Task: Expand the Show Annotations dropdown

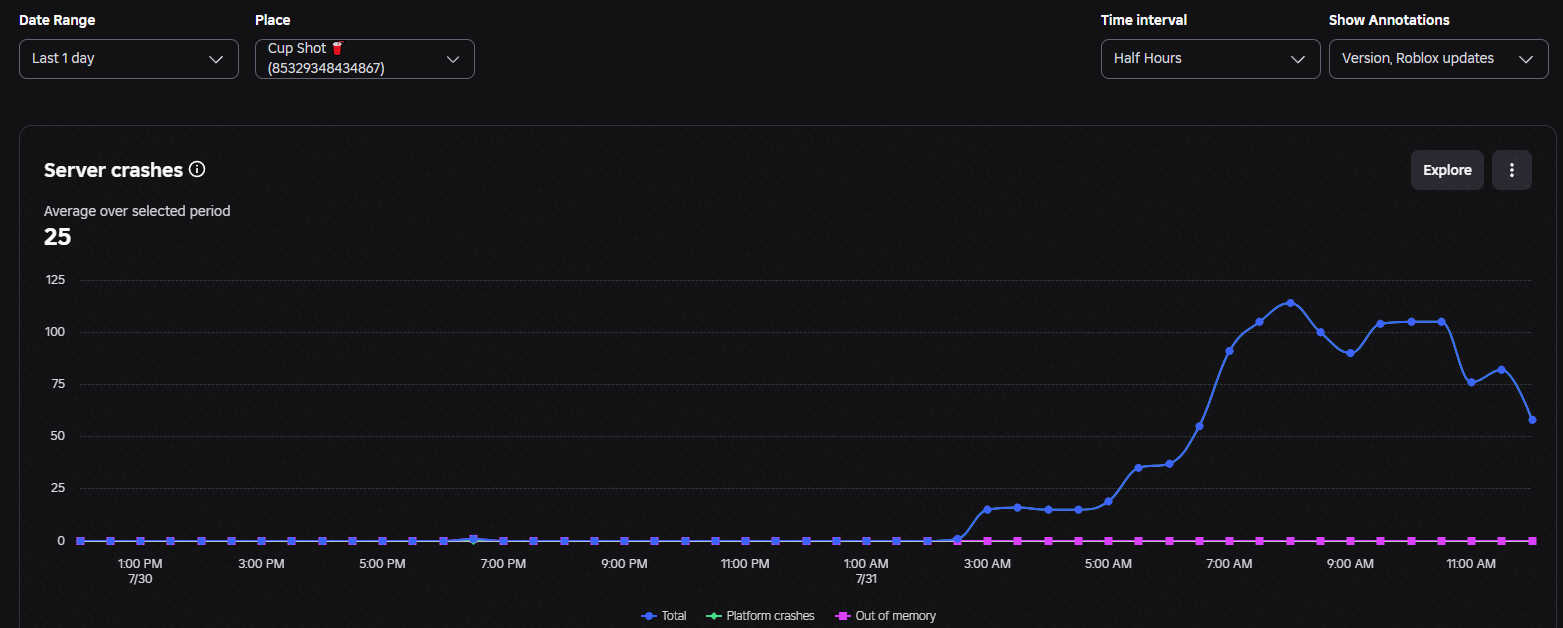Action: pos(1438,59)
